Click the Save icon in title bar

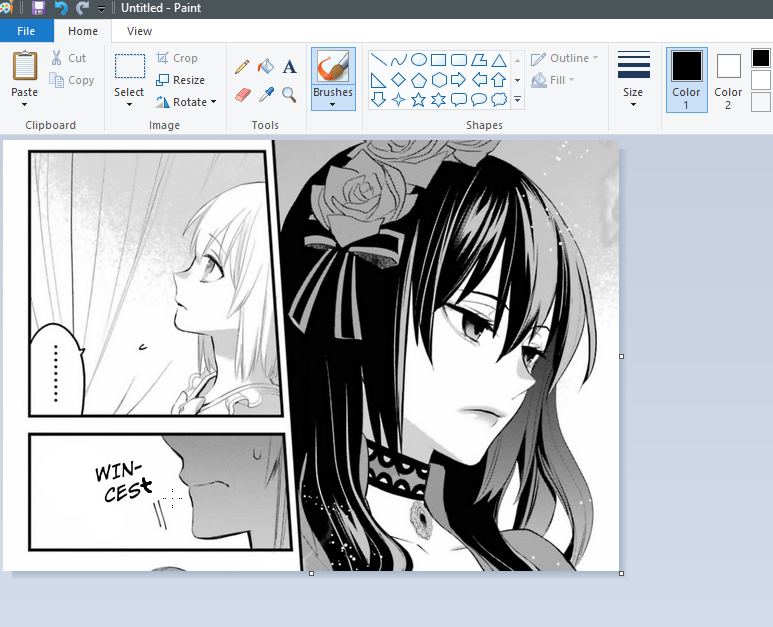pos(38,8)
